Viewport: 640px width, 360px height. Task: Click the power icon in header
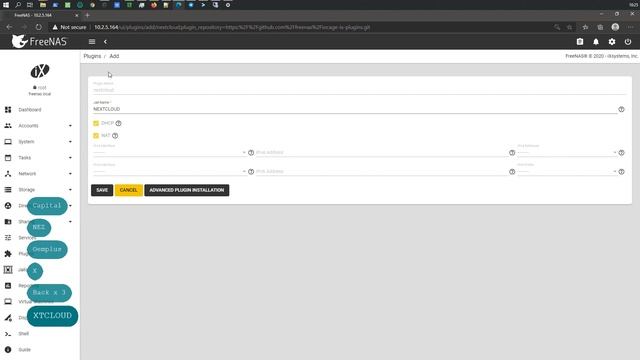pyautogui.click(x=628, y=42)
